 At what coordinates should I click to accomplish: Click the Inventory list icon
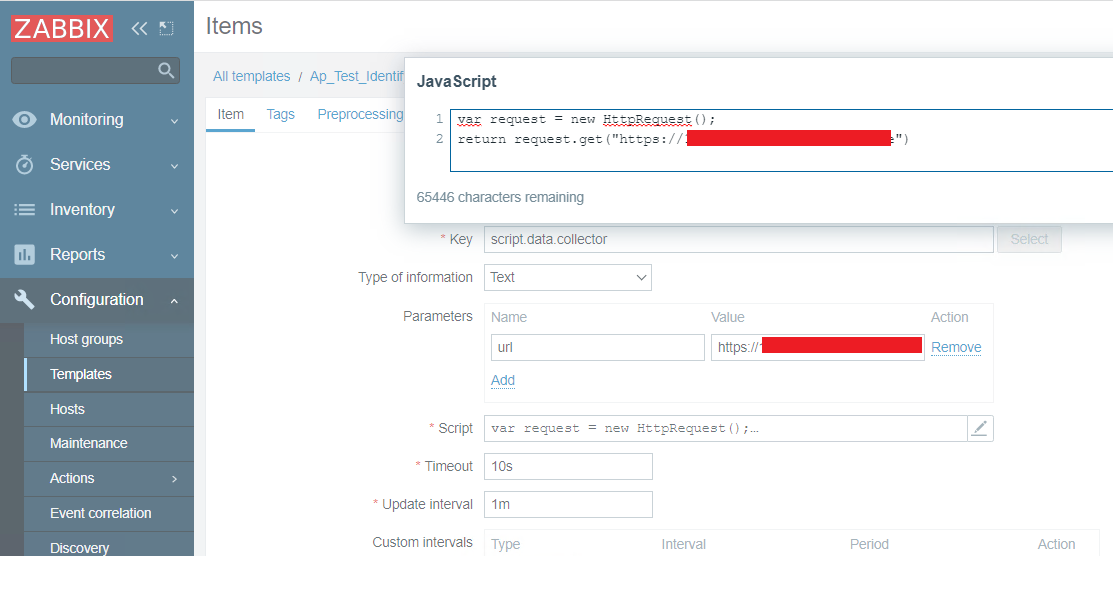(x=25, y=209)
